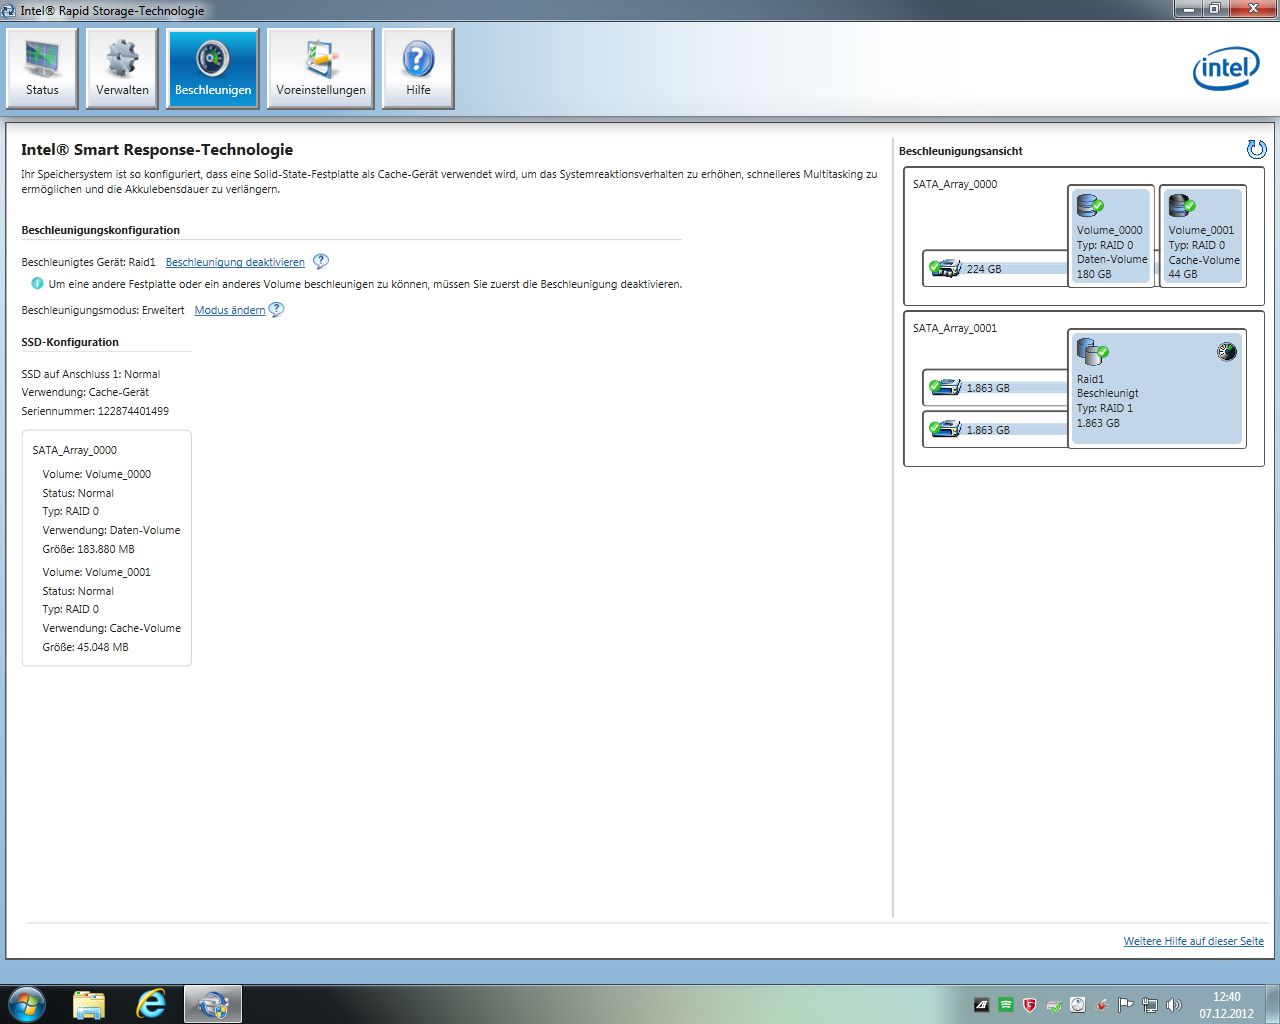Open volume speaker tray icon
1280x1024 pixels.
(1174, 1005)
